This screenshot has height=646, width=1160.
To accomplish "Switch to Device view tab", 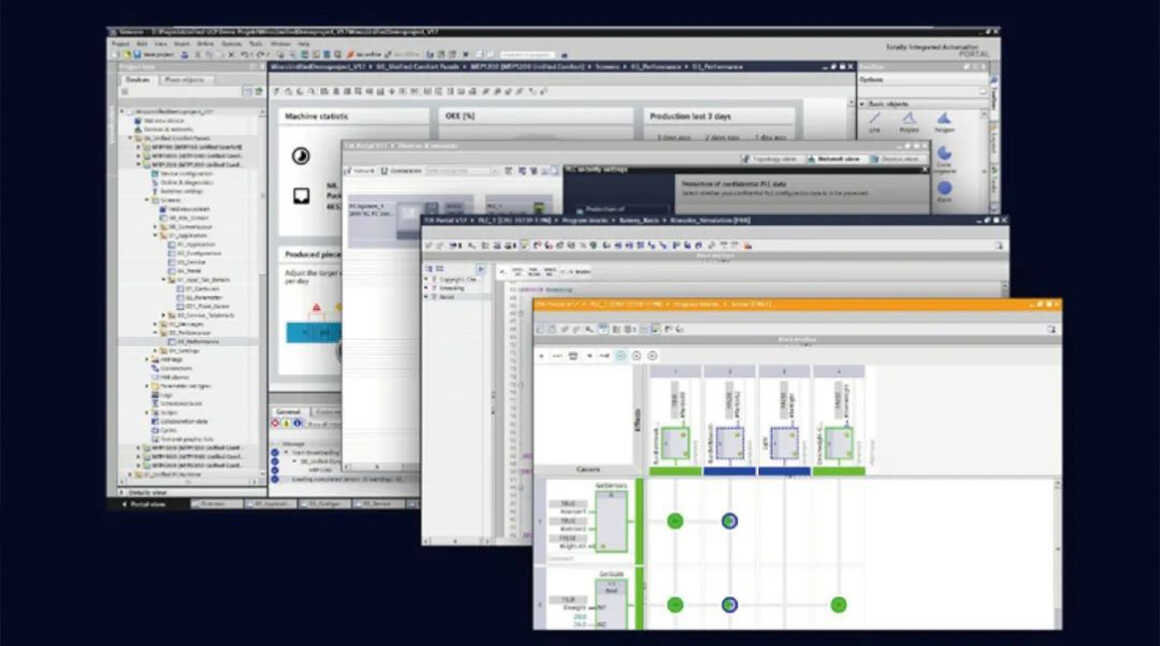I will click(x=896, y=159).
